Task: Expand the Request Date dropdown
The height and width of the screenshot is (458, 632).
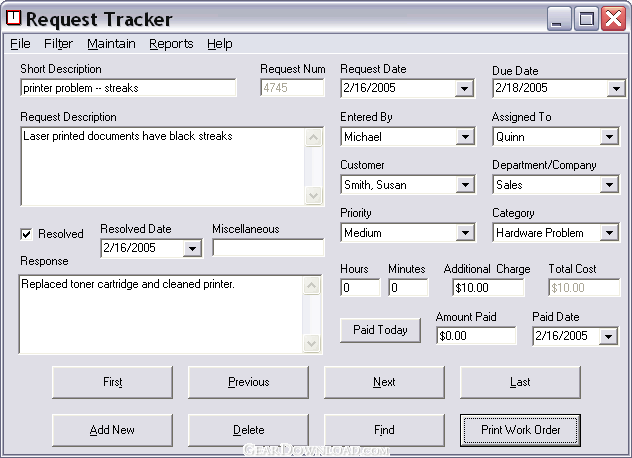Action: [x=464, y=88]
